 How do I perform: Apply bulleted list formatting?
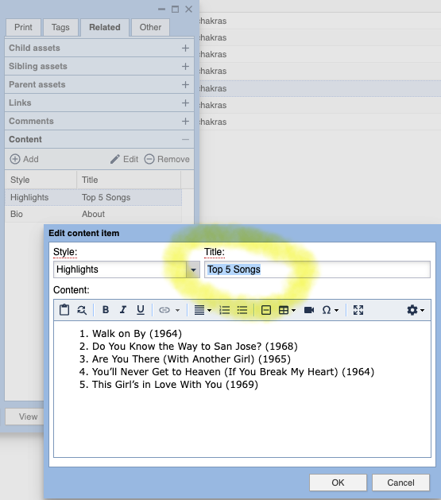[242, 310]
